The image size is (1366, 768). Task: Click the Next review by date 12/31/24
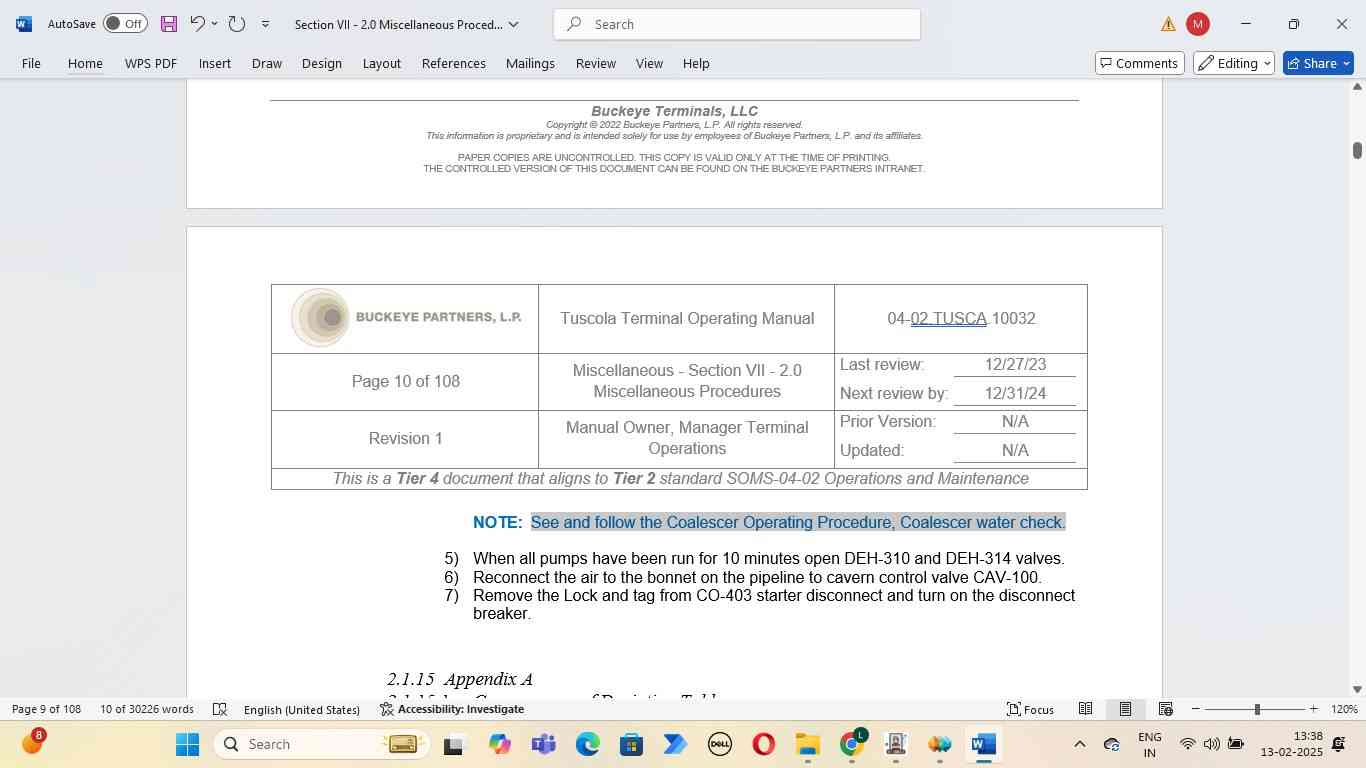[x=1015, y=393]
